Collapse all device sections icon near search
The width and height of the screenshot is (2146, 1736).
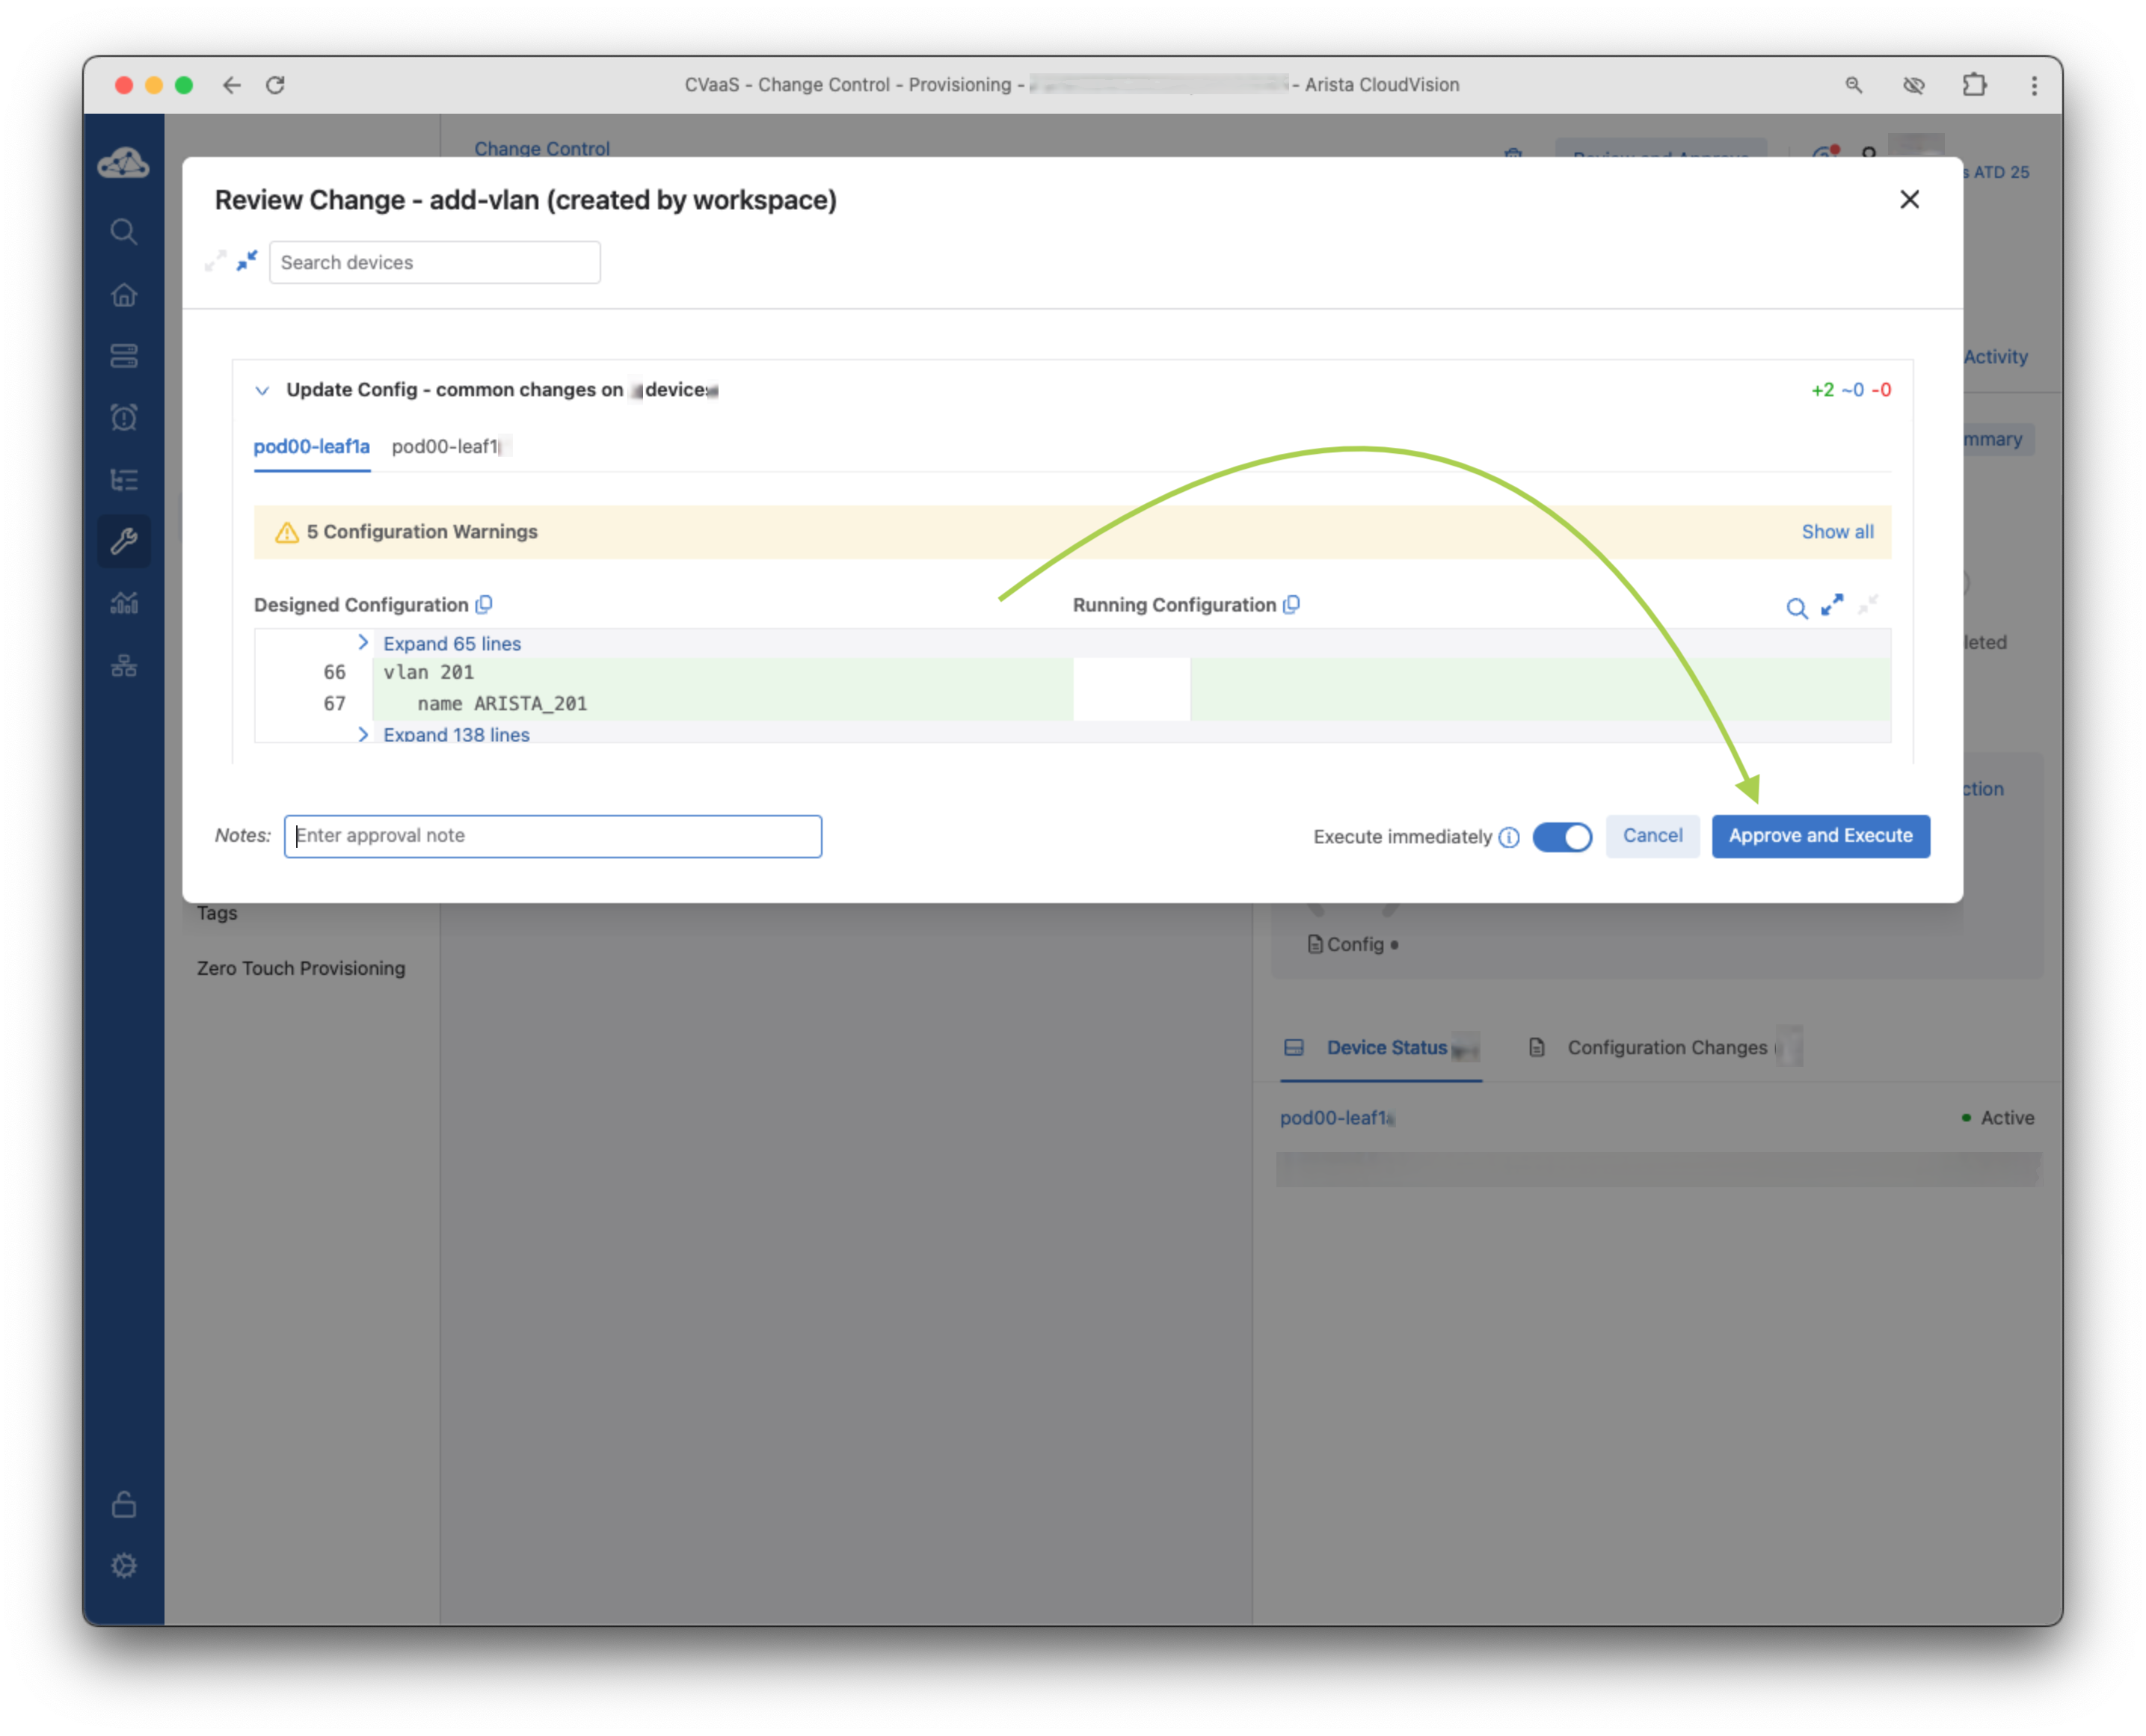(x=247, y=261)
